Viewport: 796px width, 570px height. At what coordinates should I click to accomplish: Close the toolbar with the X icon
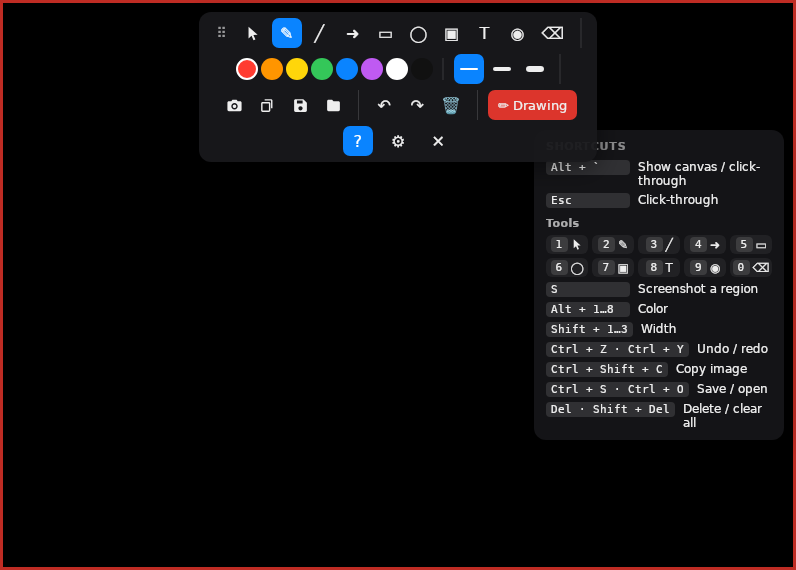(x=438, y=141)
